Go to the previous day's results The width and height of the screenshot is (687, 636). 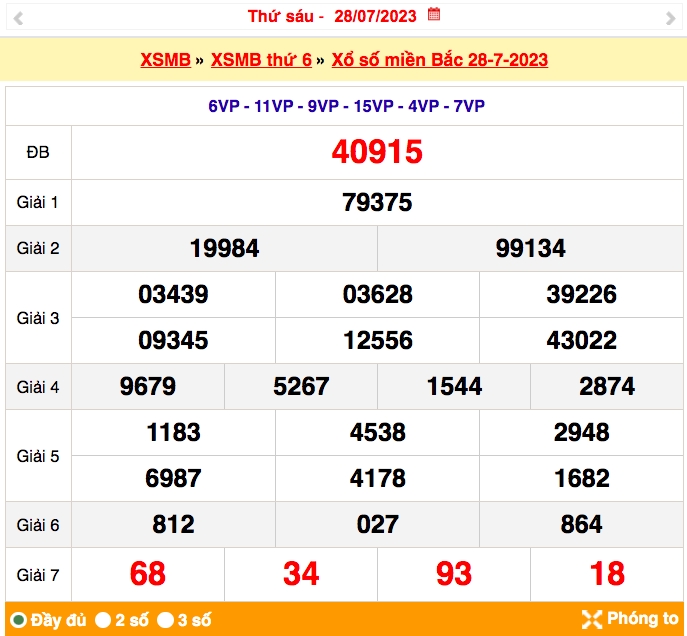pyautogui.click(x=18, y=18)
